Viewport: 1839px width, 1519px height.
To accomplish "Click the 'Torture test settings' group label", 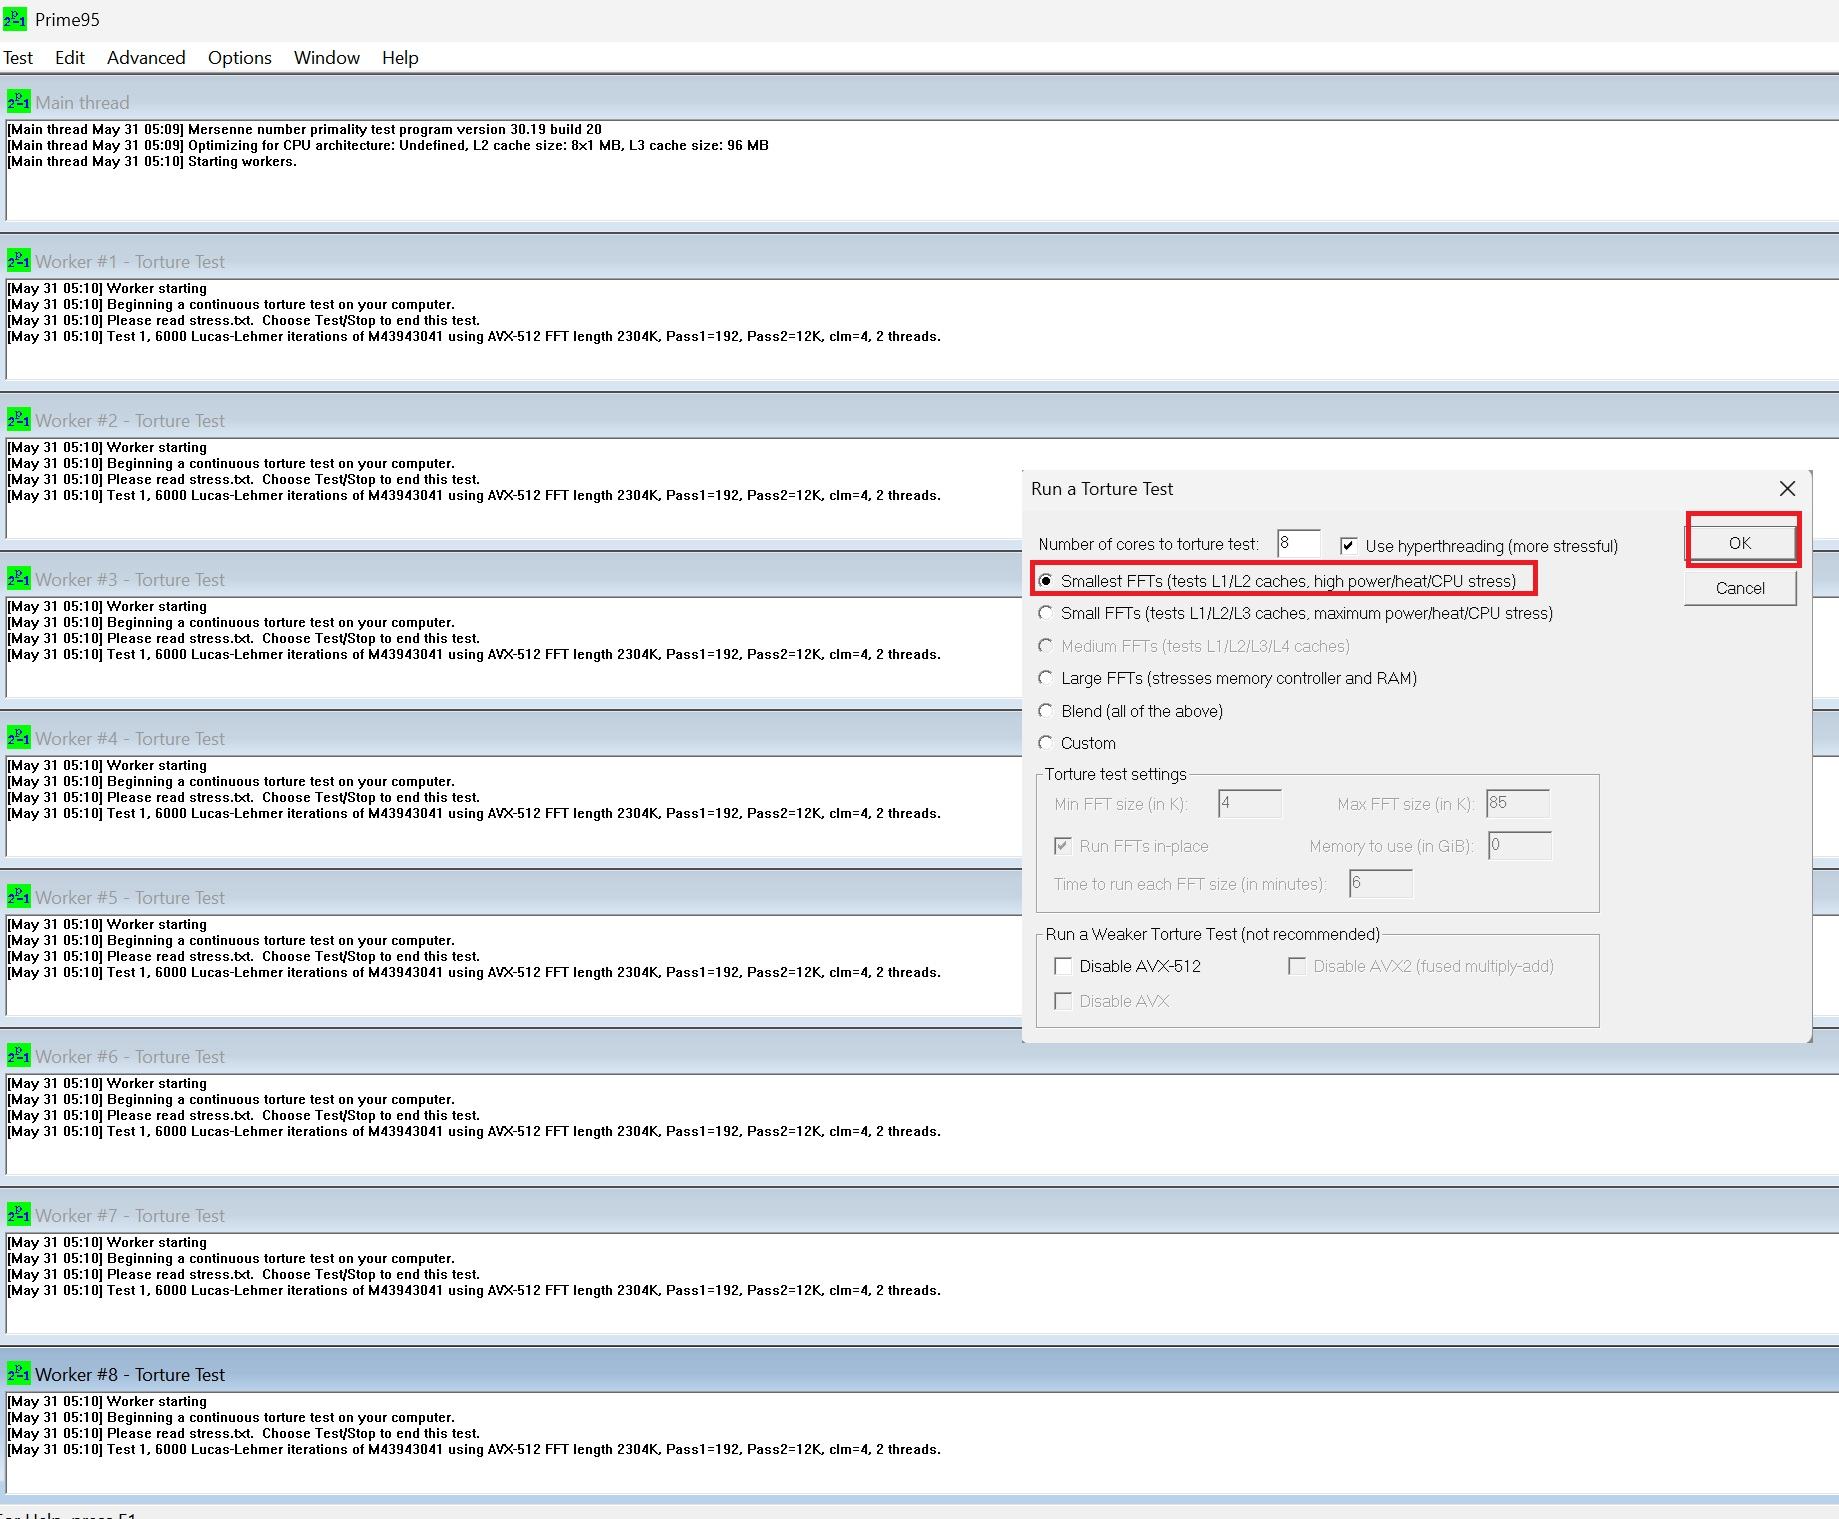I will click(x=1116, y=774).
